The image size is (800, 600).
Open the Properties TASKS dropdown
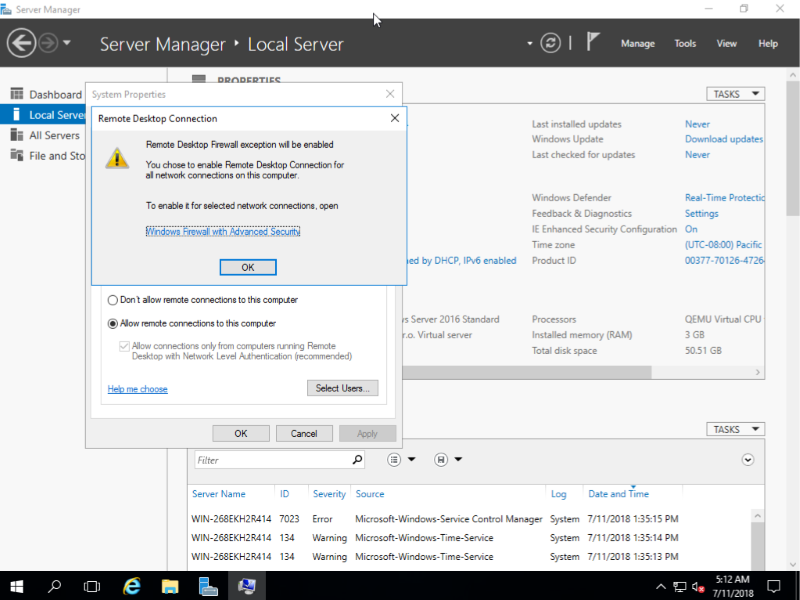tap(735, 94)
